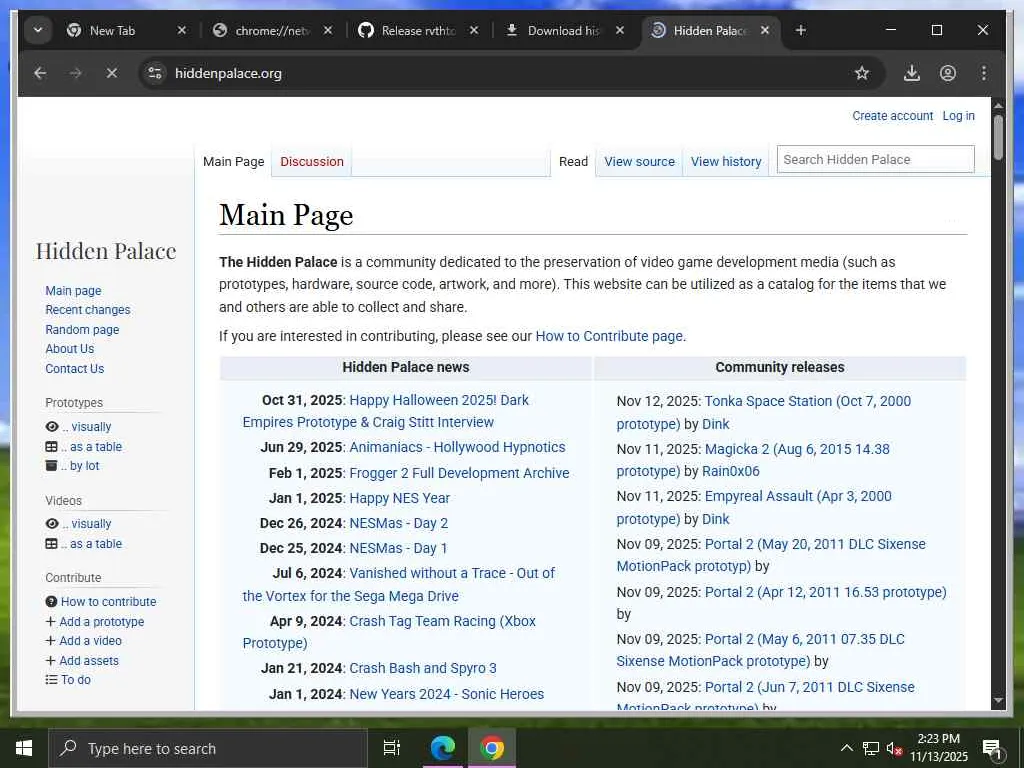Open the Chrome profile icon
1024x768 pixels.
point(948,73)
